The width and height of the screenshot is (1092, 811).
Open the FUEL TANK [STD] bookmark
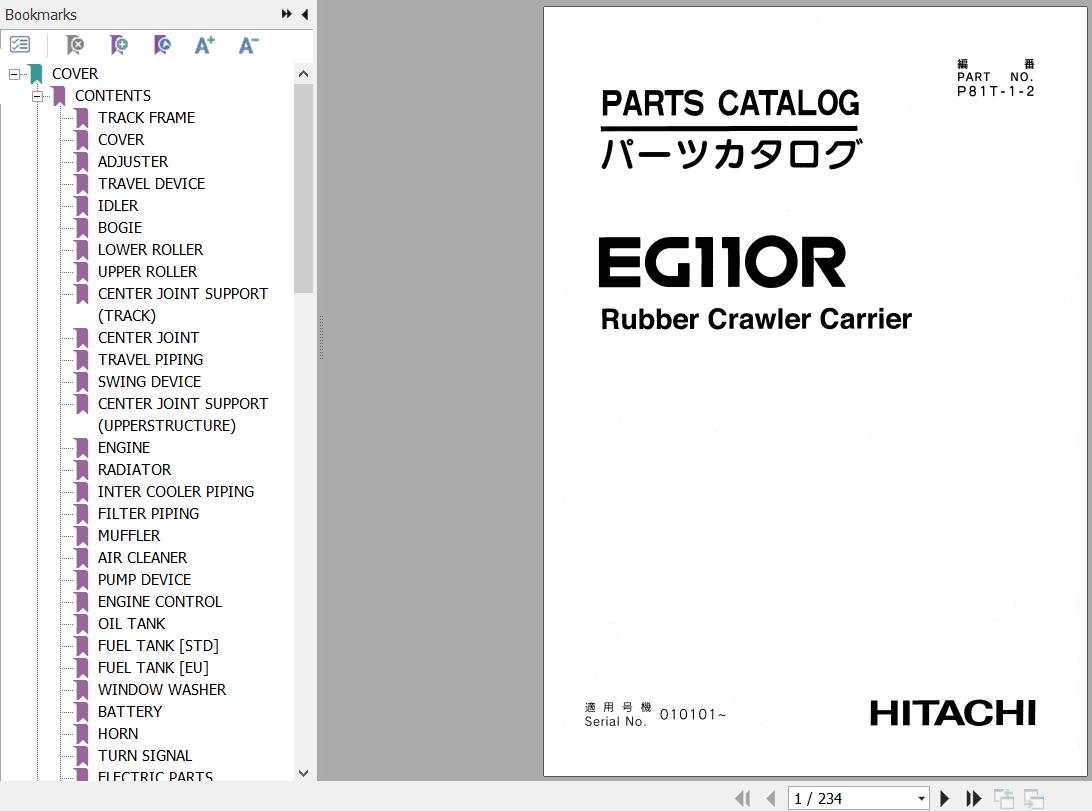click(158, 646)
